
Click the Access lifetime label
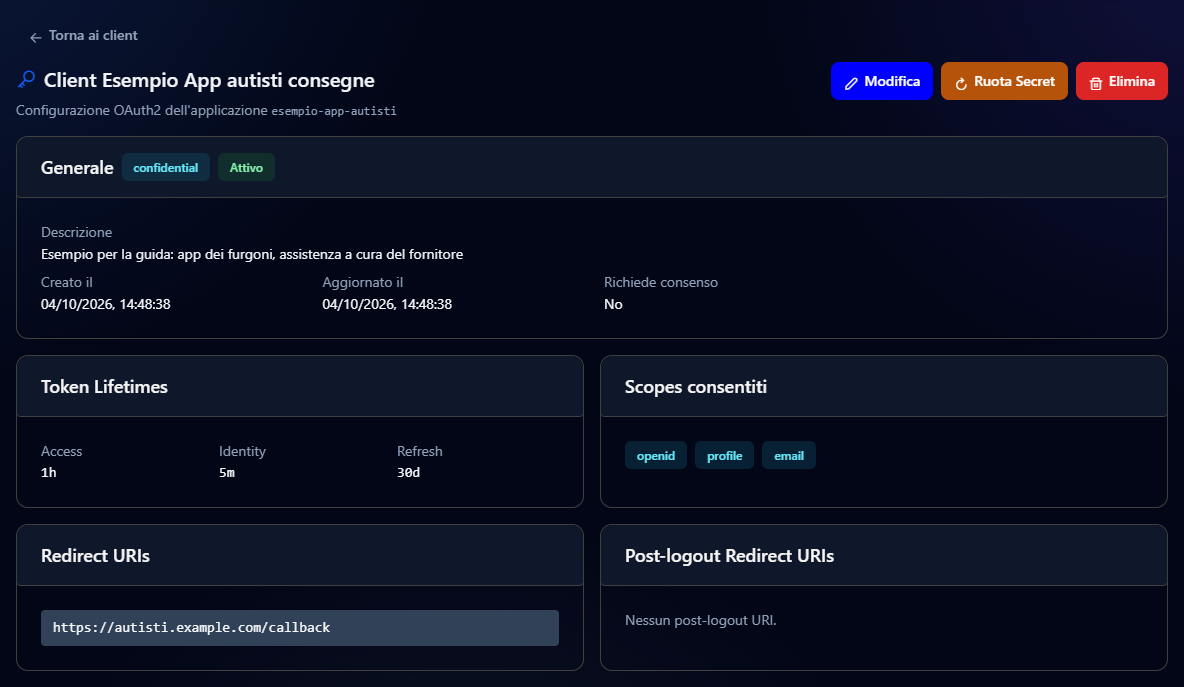pos(61,451)
